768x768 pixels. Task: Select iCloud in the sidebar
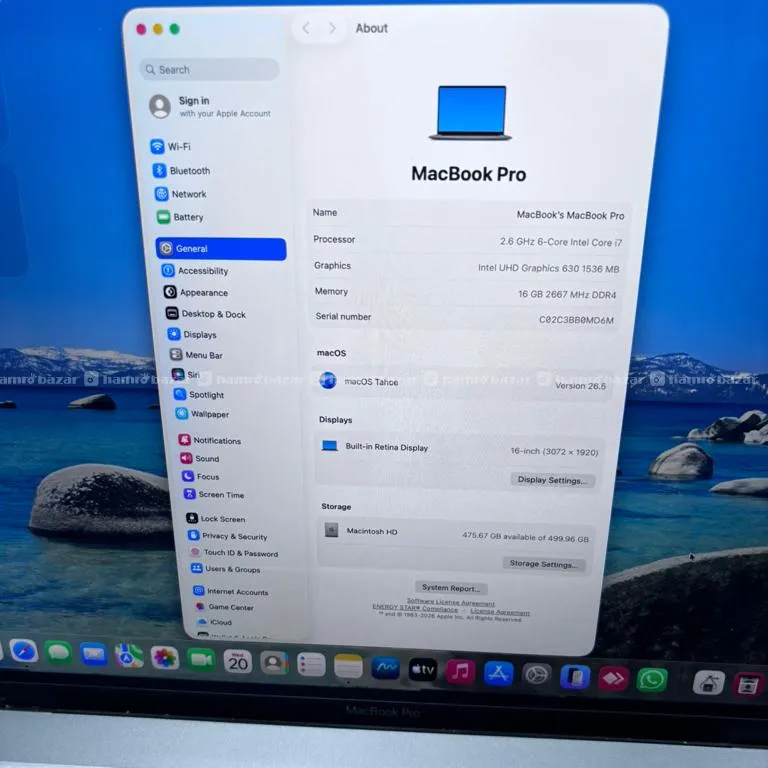pos(214,622)
